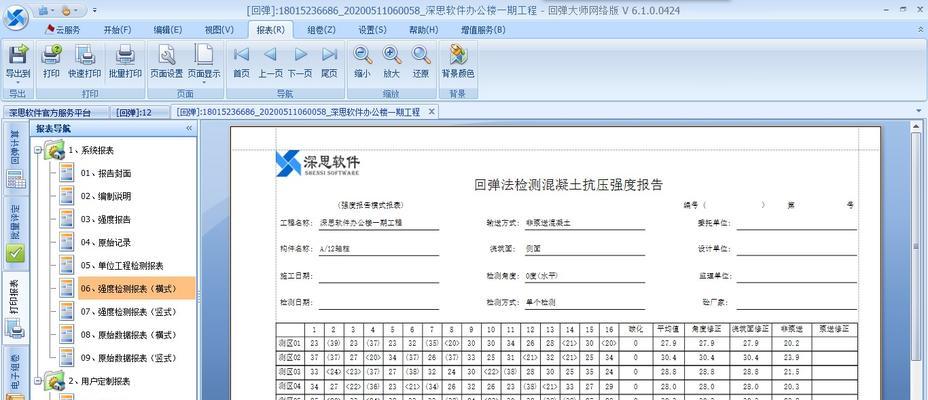Select 01、报告封面 report
Screen dimensions: 928x400
(x=106, y=173)
